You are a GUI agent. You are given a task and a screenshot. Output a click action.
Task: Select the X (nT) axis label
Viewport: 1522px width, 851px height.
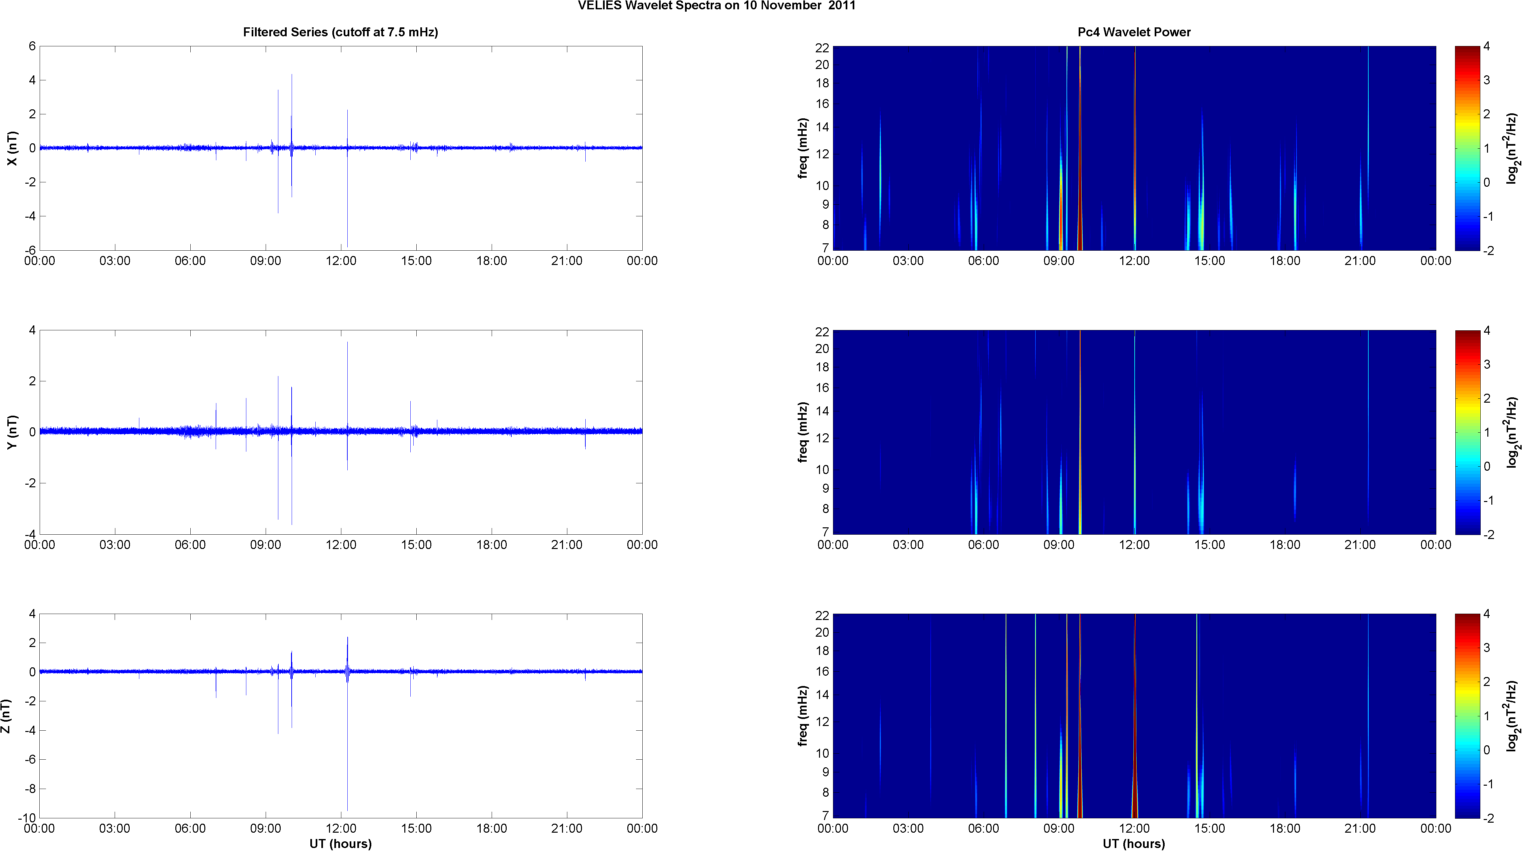click(x=13, y=148)
